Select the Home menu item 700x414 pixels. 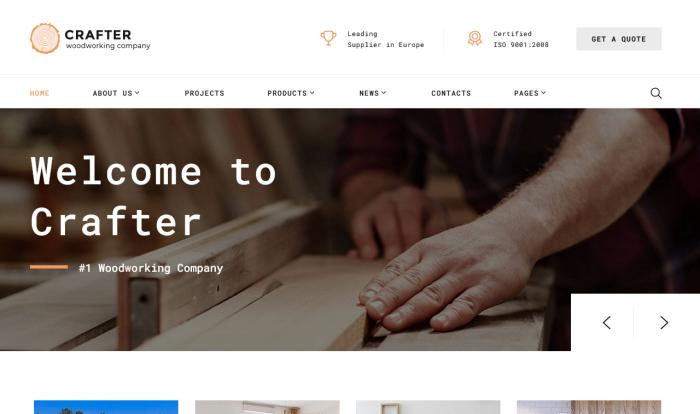(39, 93)
